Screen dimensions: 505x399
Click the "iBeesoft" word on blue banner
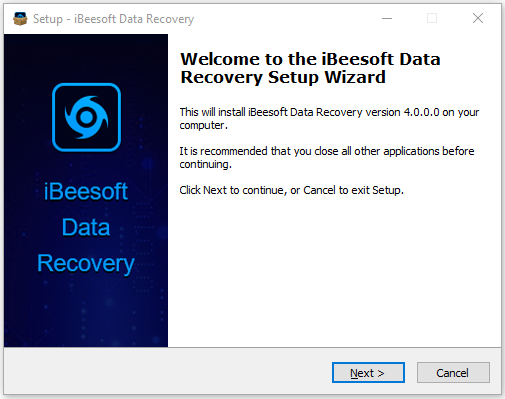pyautogui.click(x=86, y=191)
